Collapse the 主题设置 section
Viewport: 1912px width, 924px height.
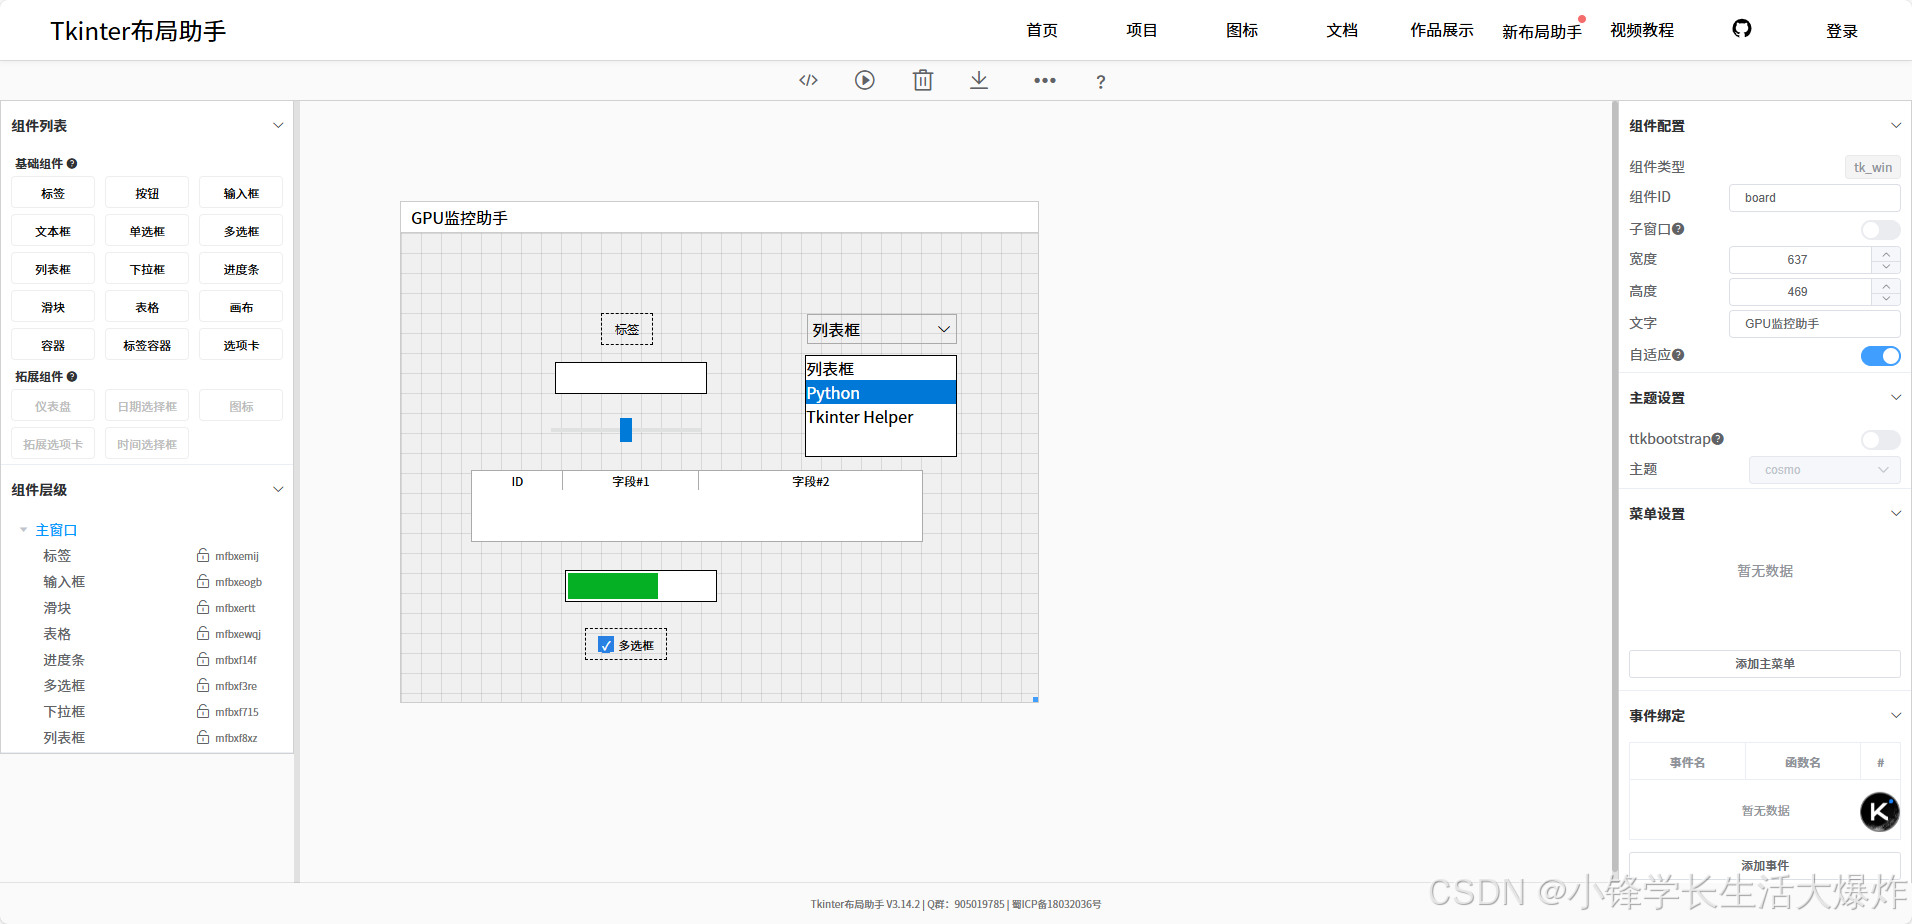click(x=1895, y=398)
